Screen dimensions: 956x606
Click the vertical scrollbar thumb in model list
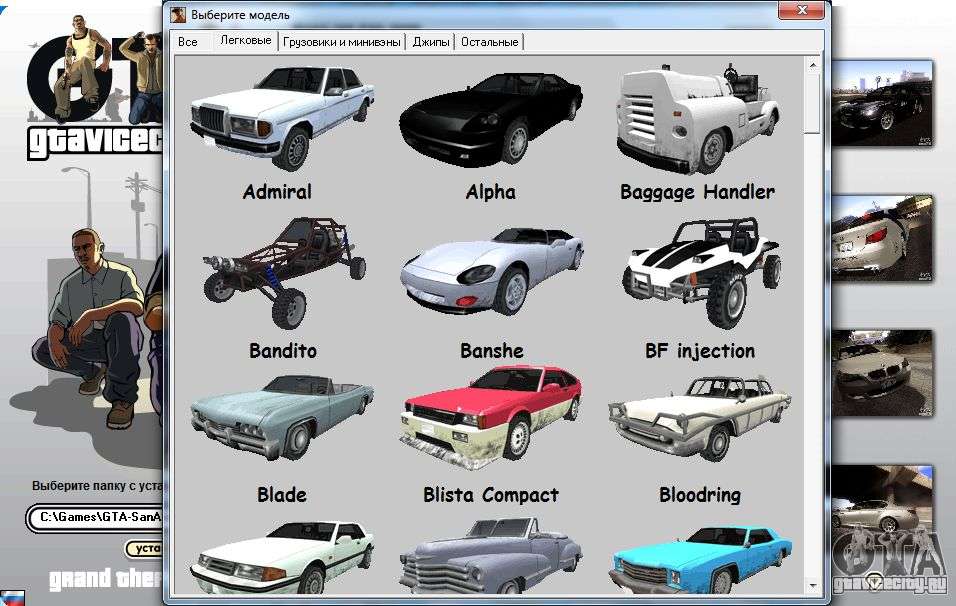(x=813, y=102)
